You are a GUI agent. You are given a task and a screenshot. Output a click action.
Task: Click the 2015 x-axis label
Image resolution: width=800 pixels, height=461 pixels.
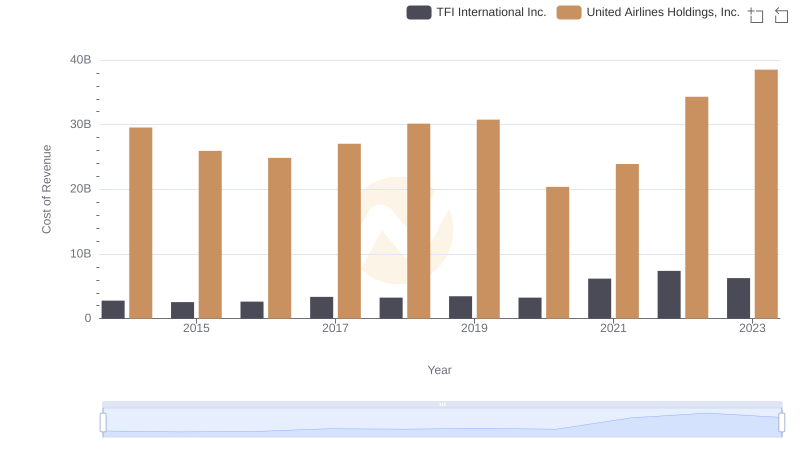[x=196, y=328]
